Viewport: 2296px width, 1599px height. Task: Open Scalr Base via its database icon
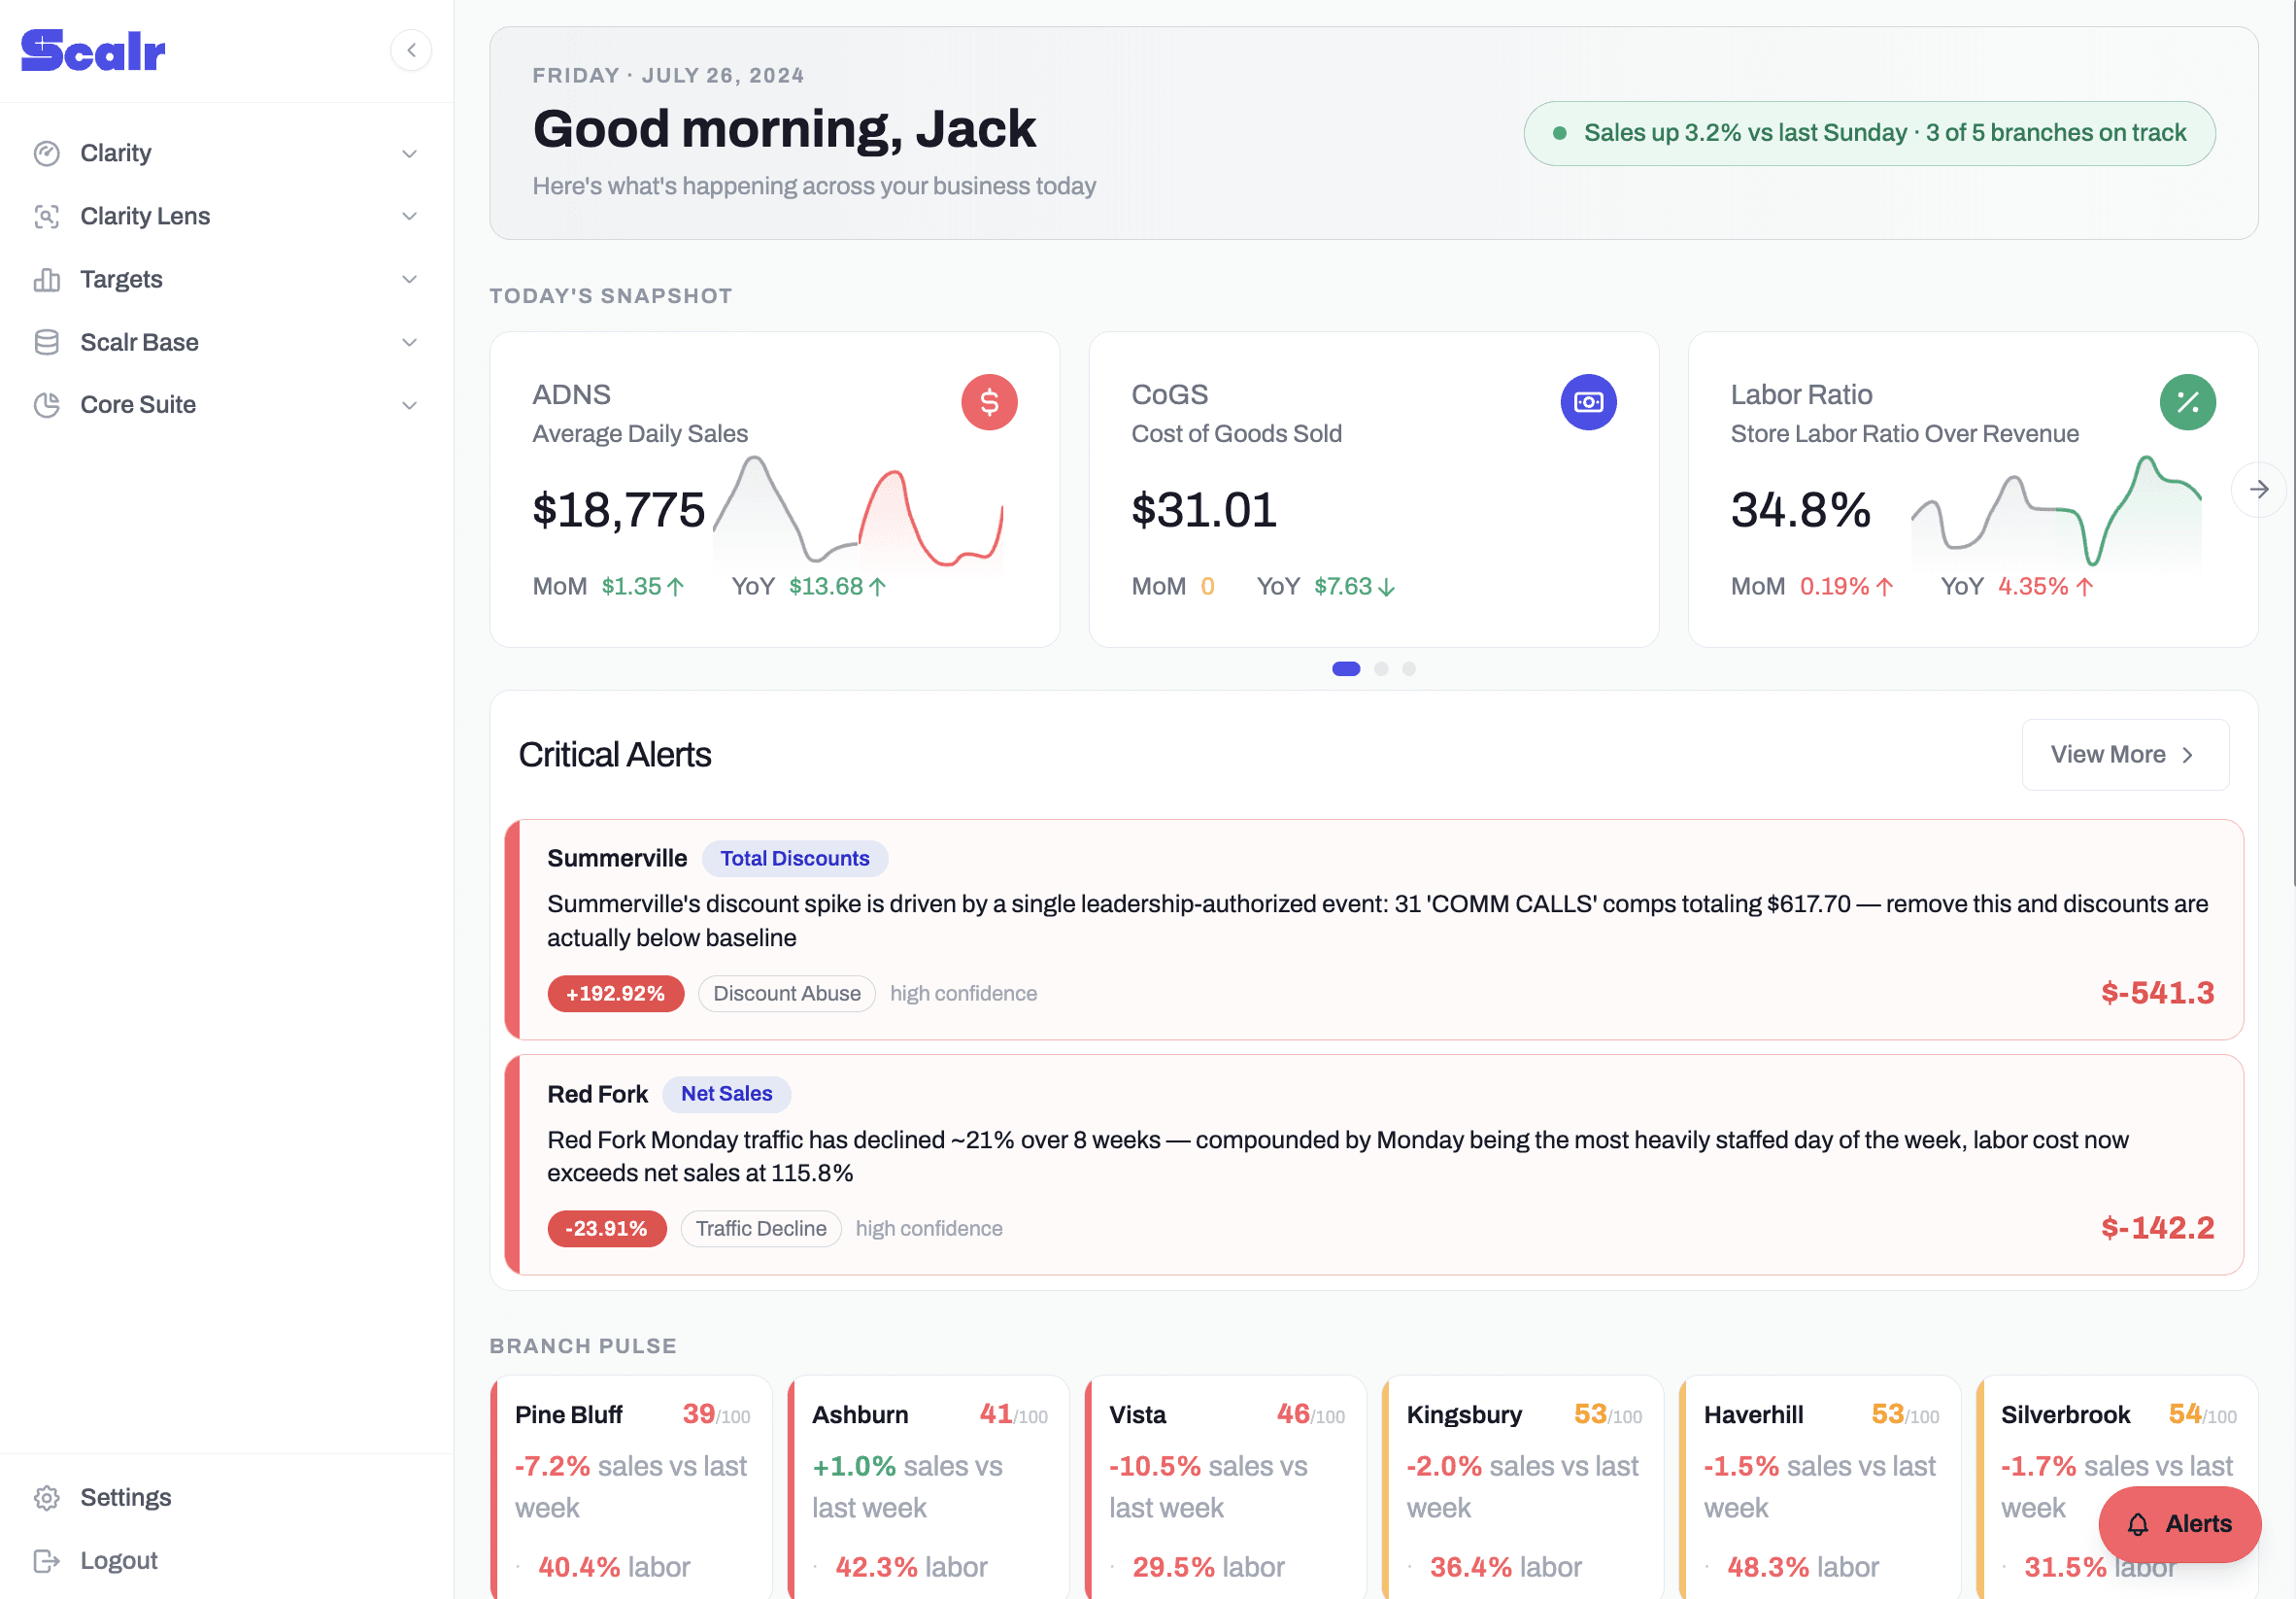point(47,341)
